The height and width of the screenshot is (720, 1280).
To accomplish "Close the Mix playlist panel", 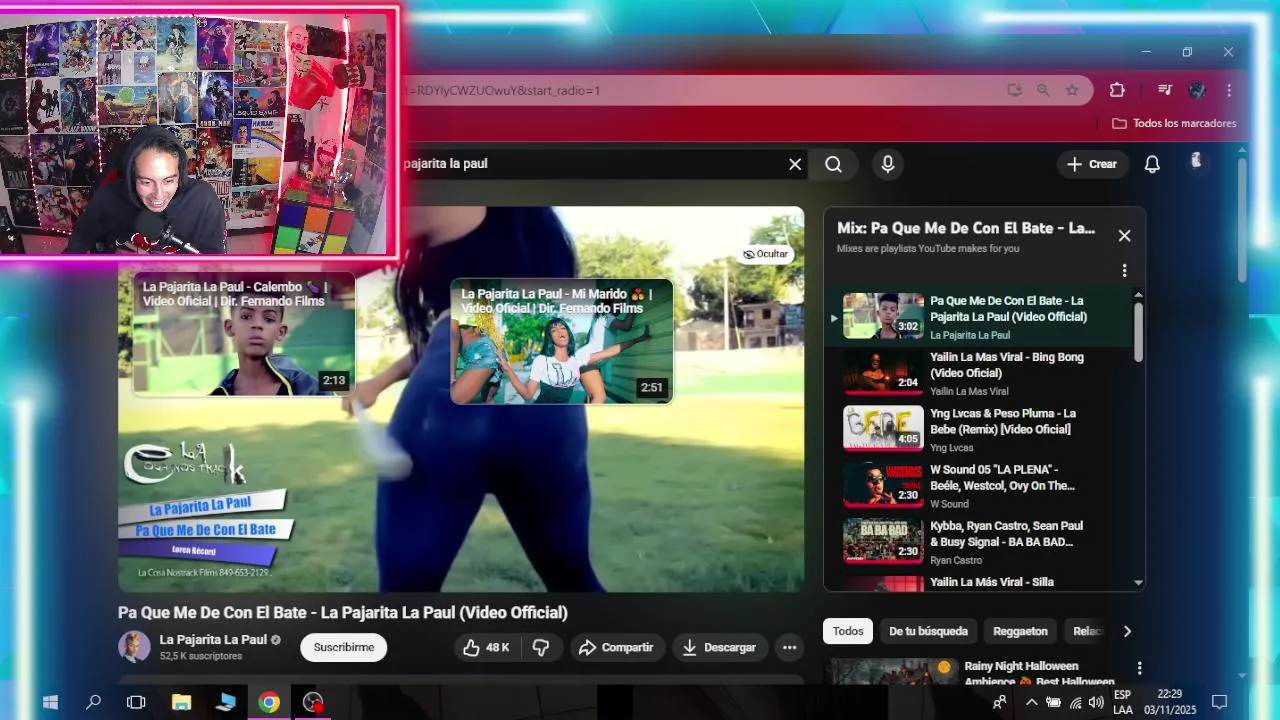I will (1124, 236).
